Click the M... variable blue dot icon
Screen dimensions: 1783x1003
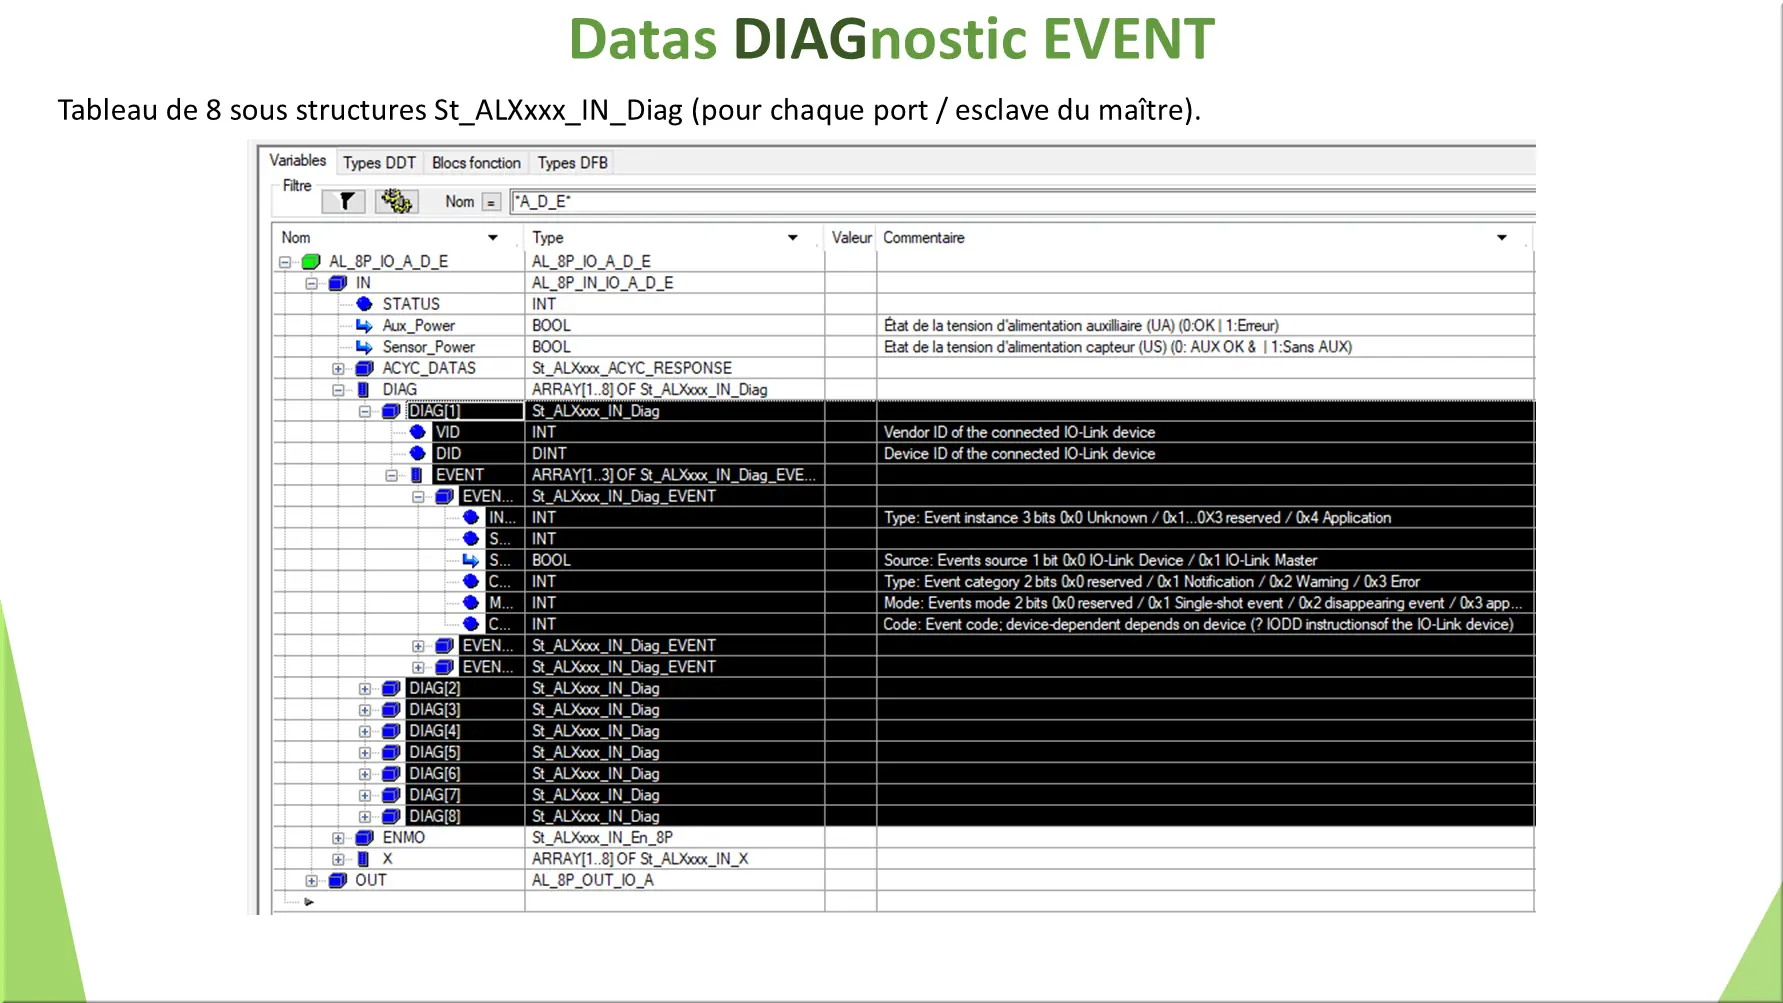471,603
